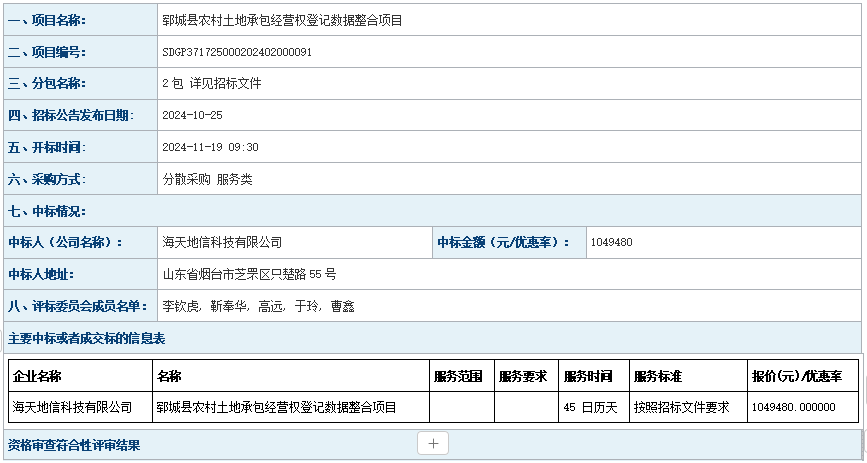Select winning amount 1049480
This screenshot has width=867, height=463.
(x=612, y=242)
